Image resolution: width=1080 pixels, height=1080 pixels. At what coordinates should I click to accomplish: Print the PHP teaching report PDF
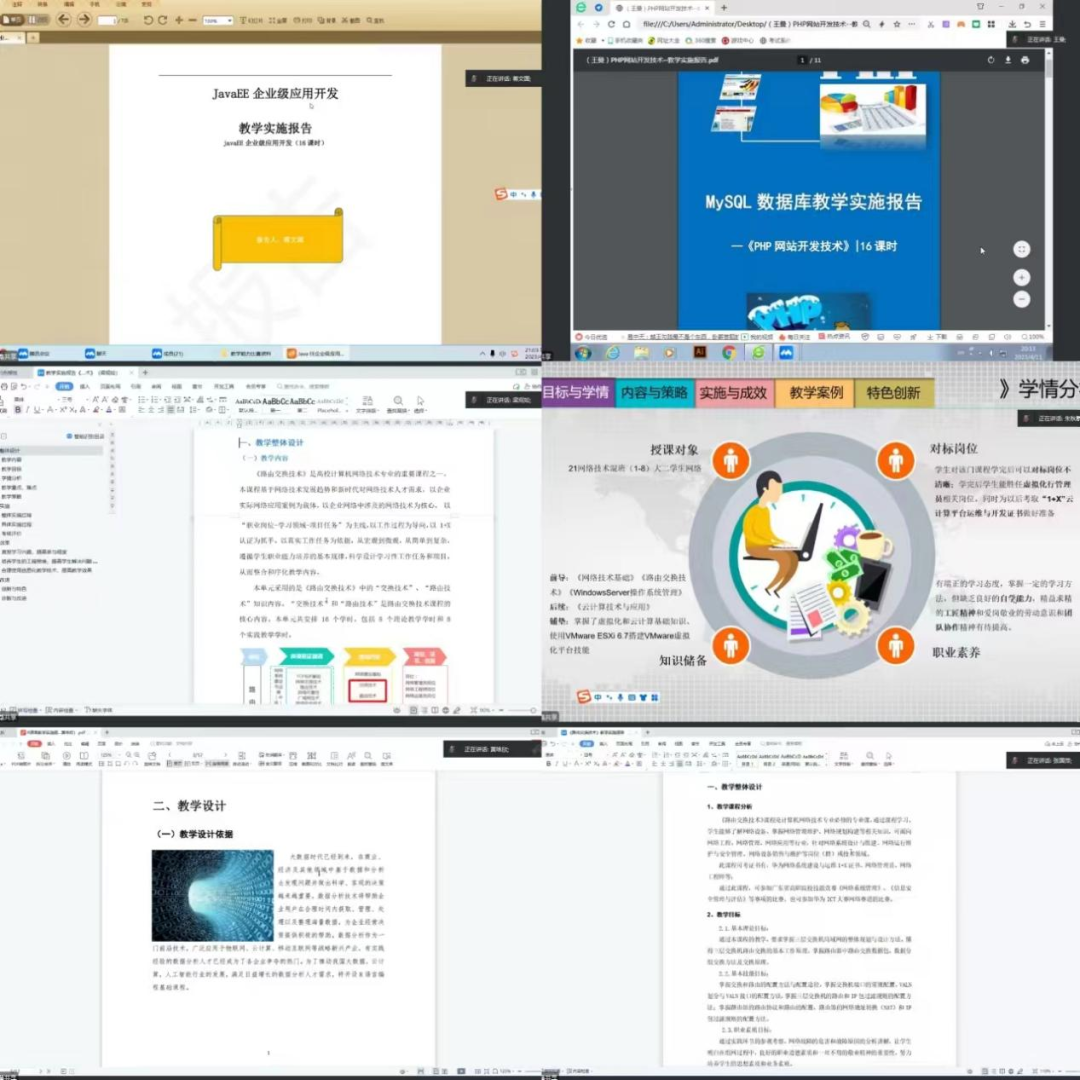tap(1025, 60)
